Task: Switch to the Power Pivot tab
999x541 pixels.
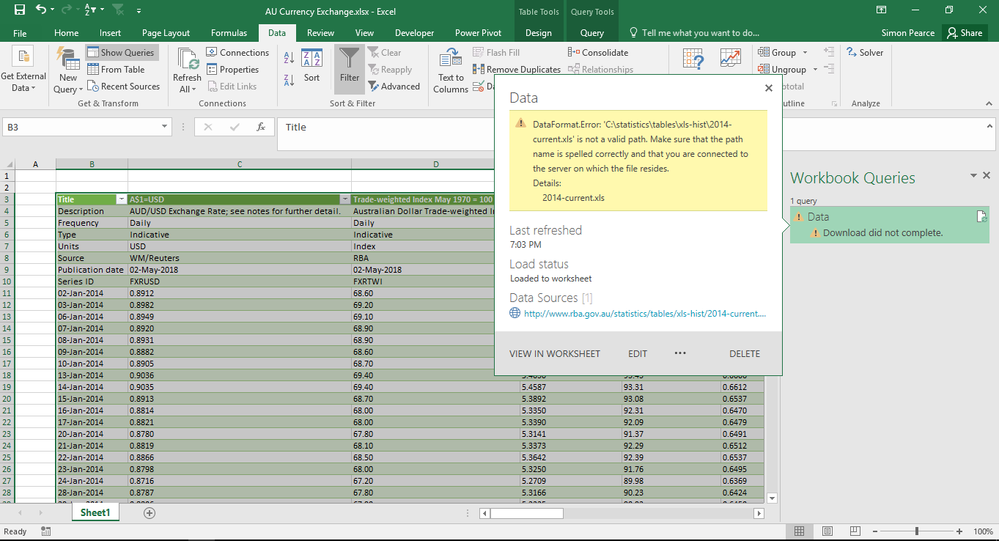Action: click(478, 32)
